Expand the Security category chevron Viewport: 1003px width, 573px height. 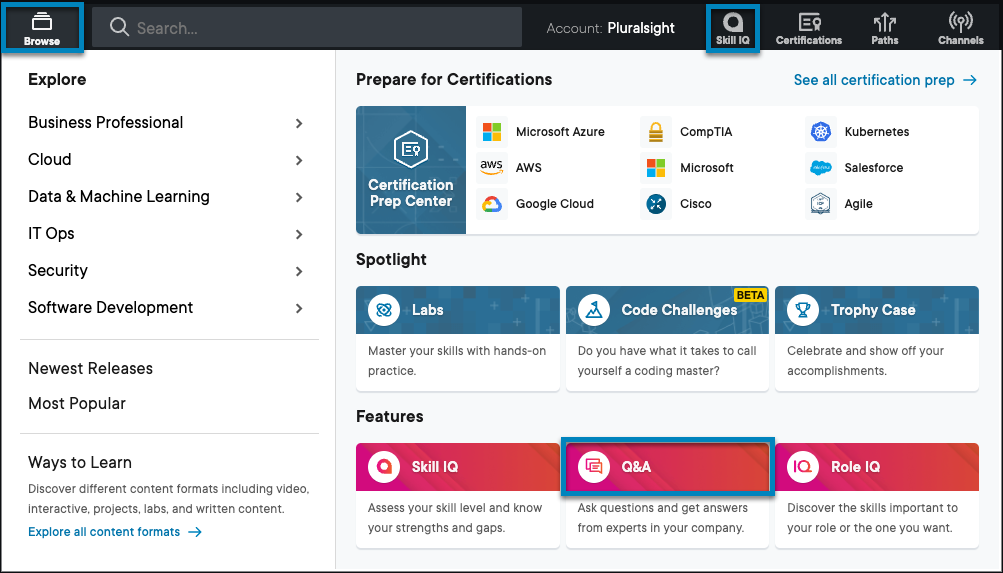click(x=299, y=272)
